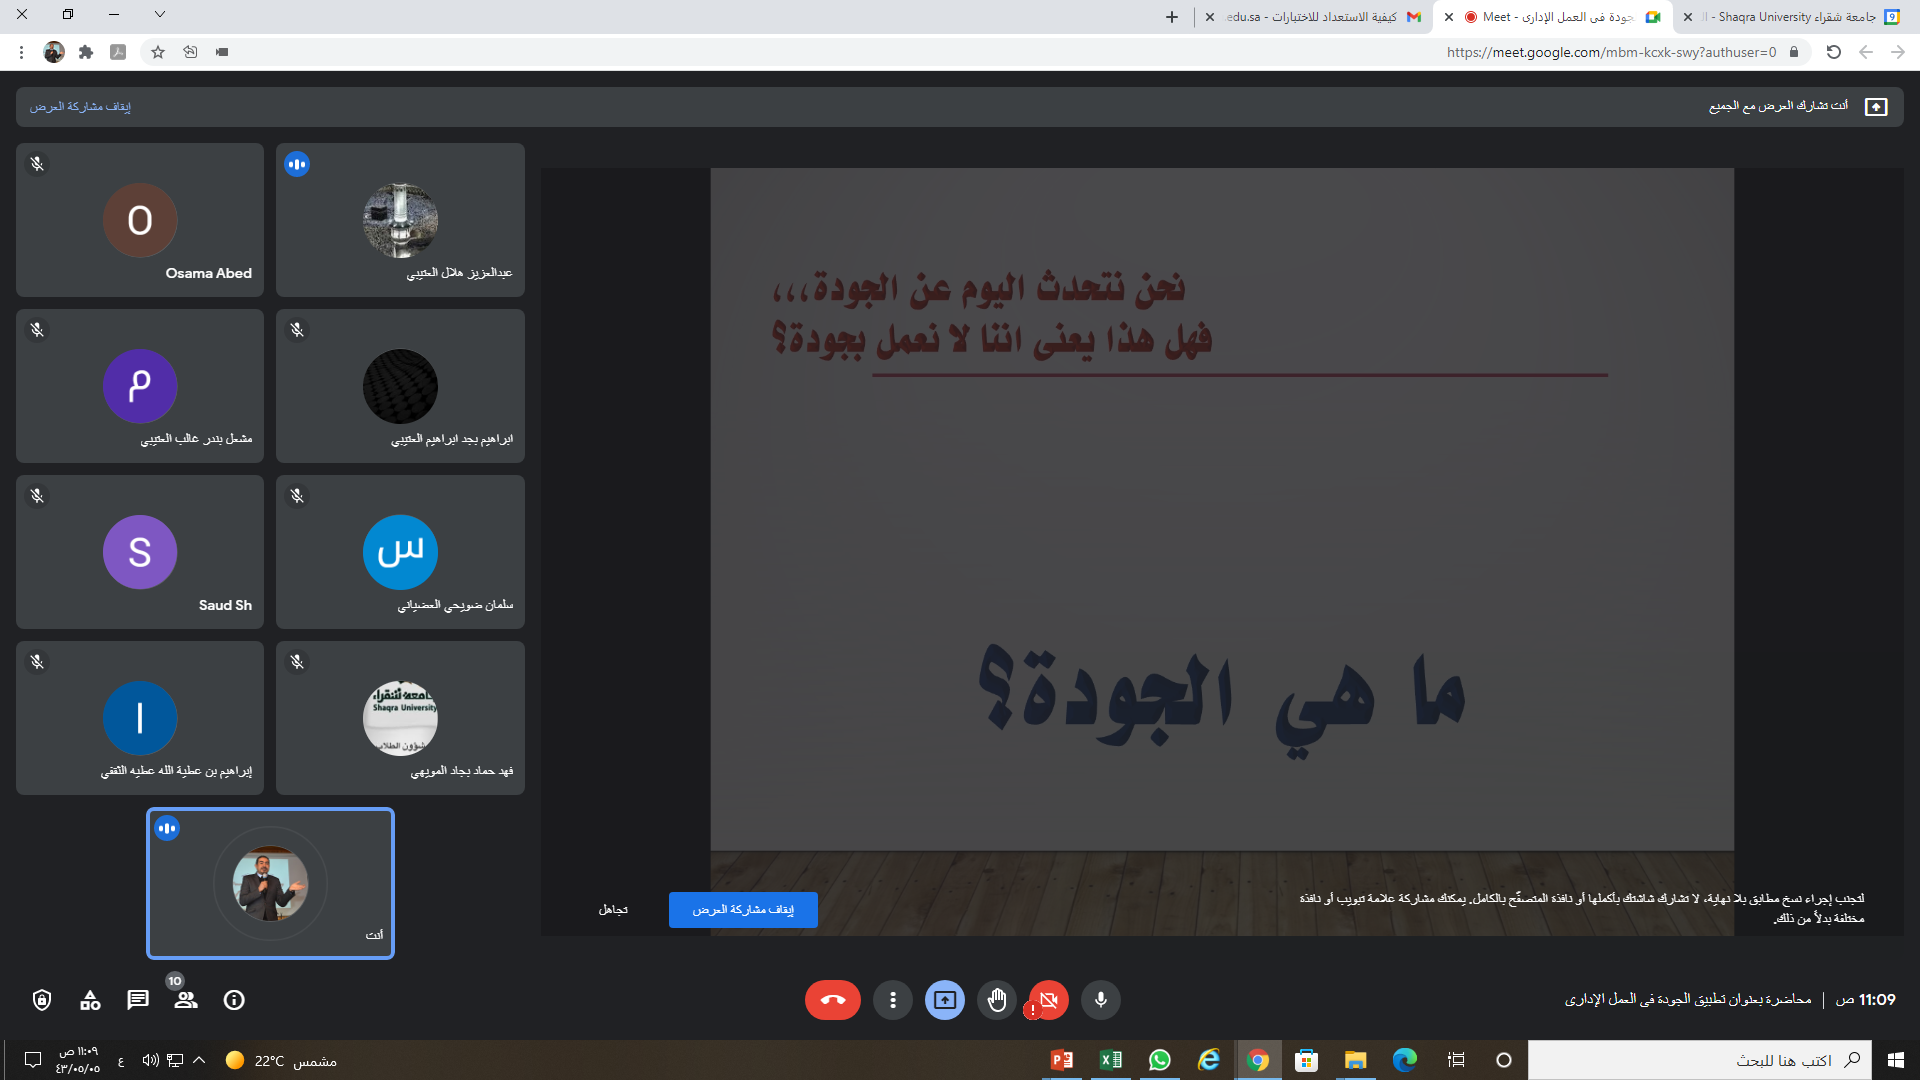This screenshot has height=1080, width=1920.
Task: Expand the Chrome tab search chevron
Action: click(x=160, y=15)
